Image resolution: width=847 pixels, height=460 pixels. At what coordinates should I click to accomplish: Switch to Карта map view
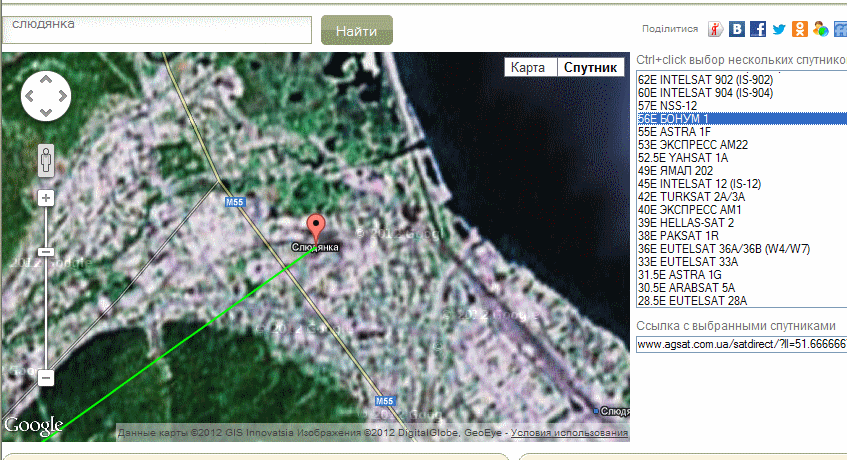click(x=528, y=67)
